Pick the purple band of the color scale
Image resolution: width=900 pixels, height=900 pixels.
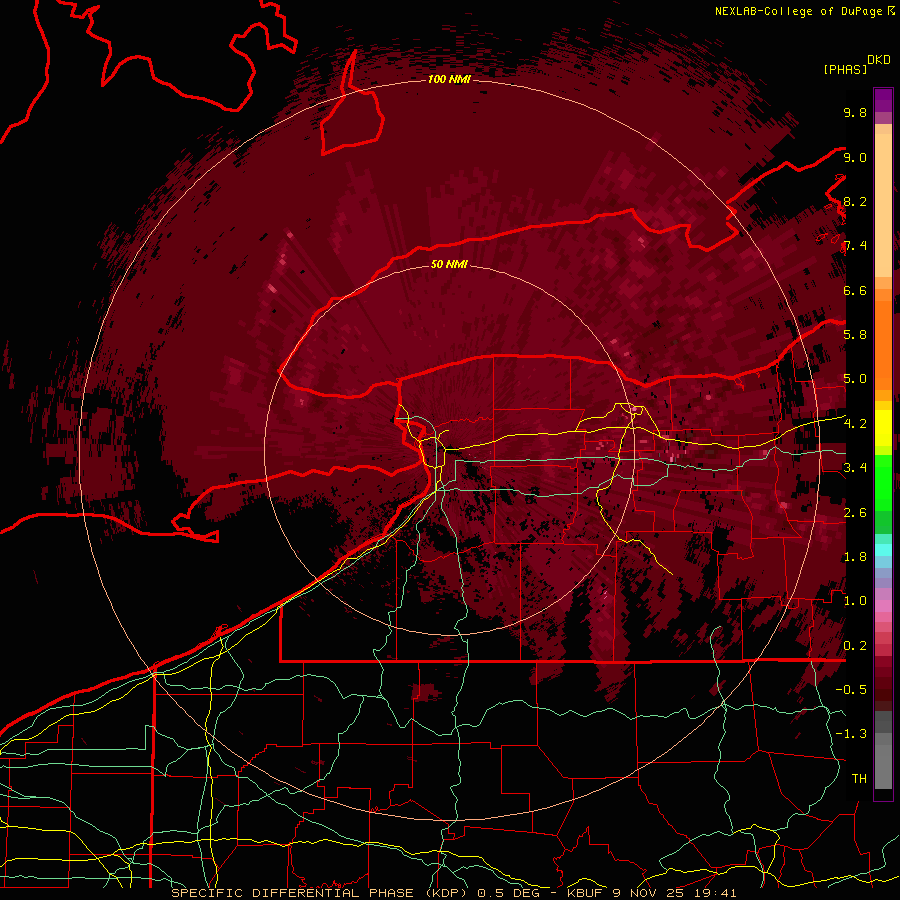(883, 100)
